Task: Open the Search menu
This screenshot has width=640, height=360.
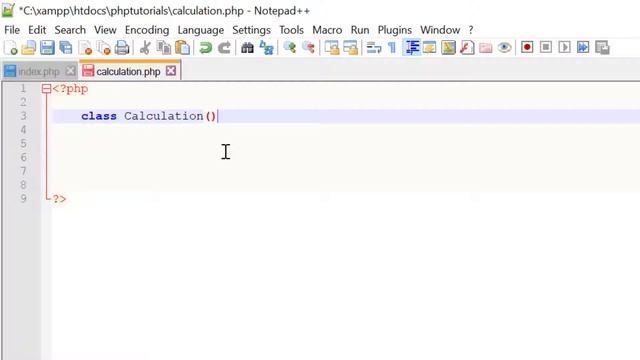Action: click(x=70, y=30)
